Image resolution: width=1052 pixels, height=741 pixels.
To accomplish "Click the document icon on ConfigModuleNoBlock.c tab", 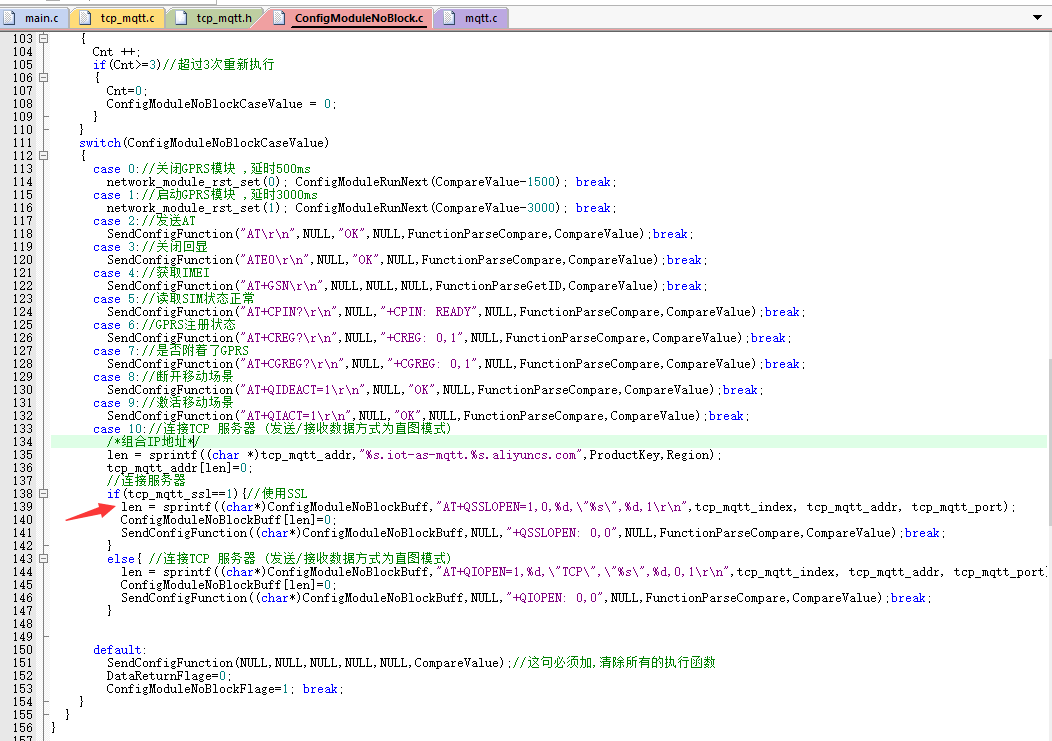I will pyautogui.click(x=278, y=18).
